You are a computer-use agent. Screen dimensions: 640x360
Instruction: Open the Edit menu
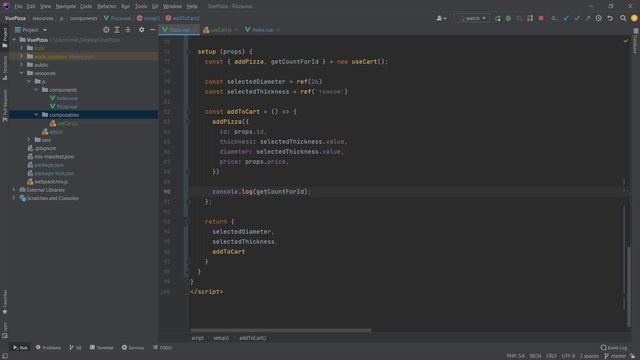31,7
